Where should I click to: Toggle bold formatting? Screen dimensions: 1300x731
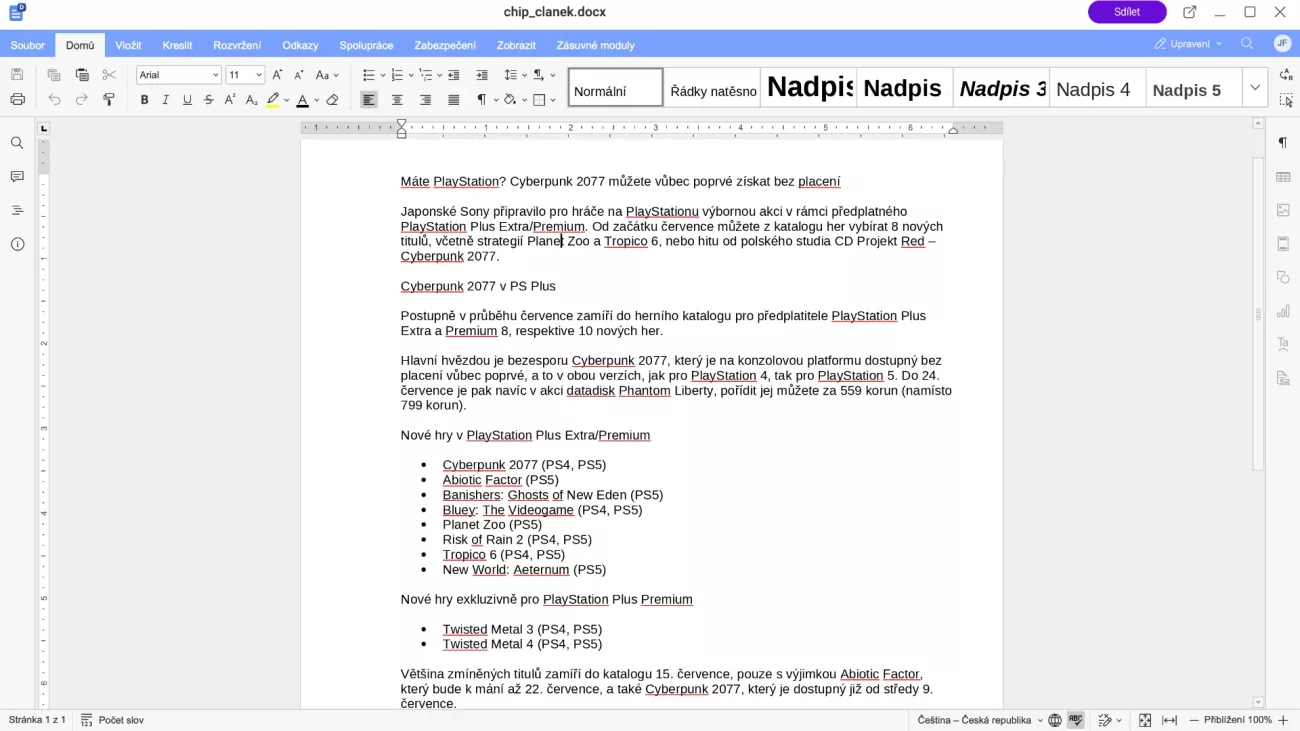pyautogui.click(x=144, y=100)
